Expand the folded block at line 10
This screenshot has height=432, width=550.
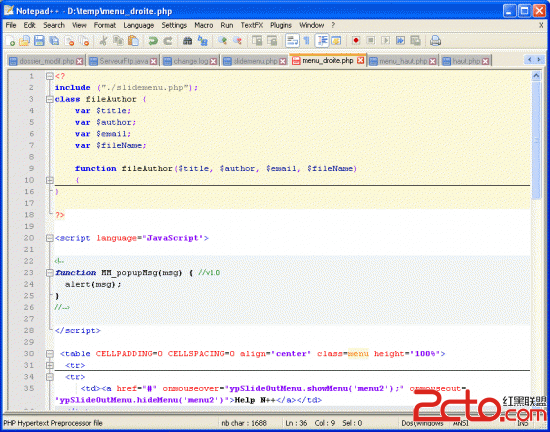(50, 180)
